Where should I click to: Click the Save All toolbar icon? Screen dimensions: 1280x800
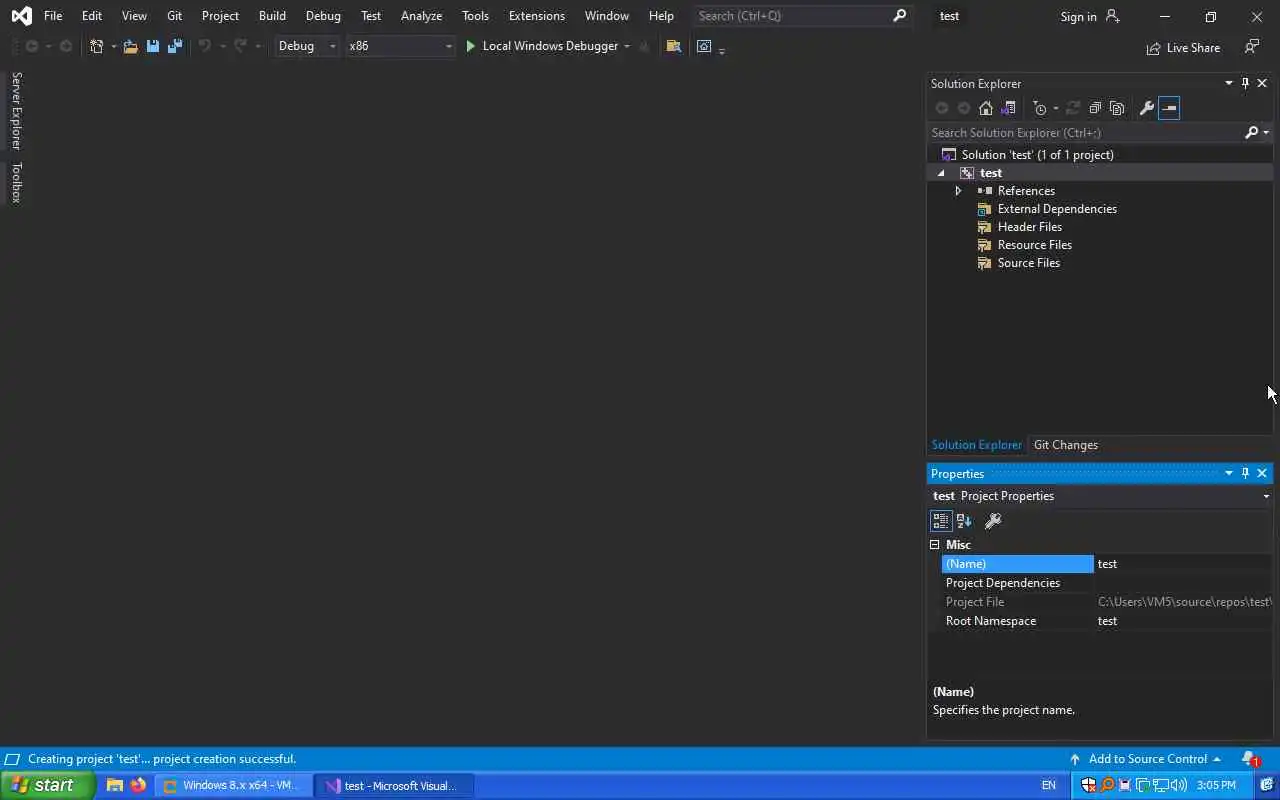coord(175,46)
